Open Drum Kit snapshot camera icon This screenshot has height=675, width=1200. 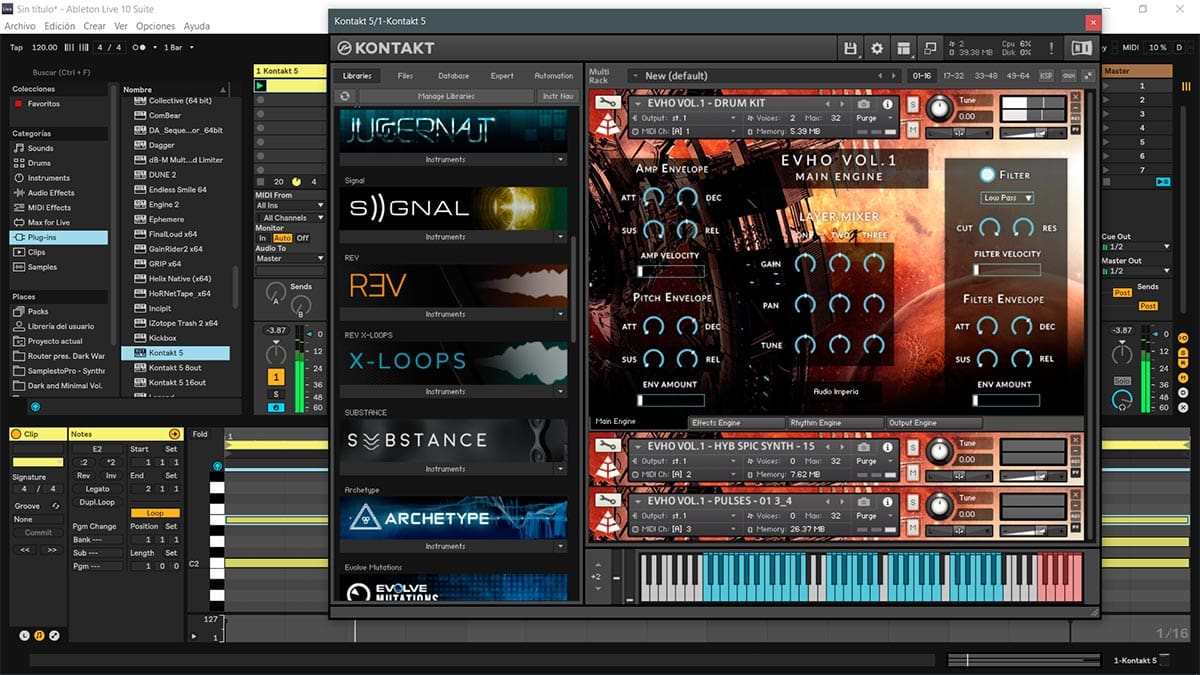864,104
